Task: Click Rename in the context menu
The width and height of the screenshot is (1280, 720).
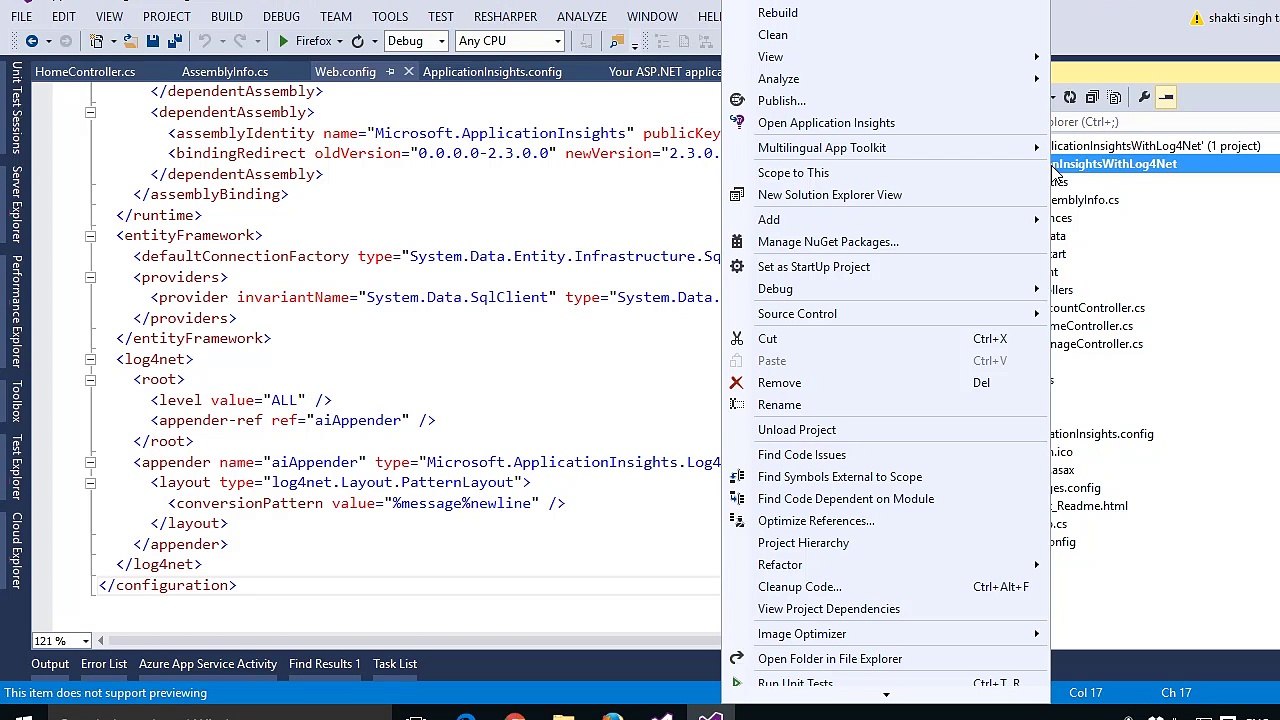Action: point(886,405)
